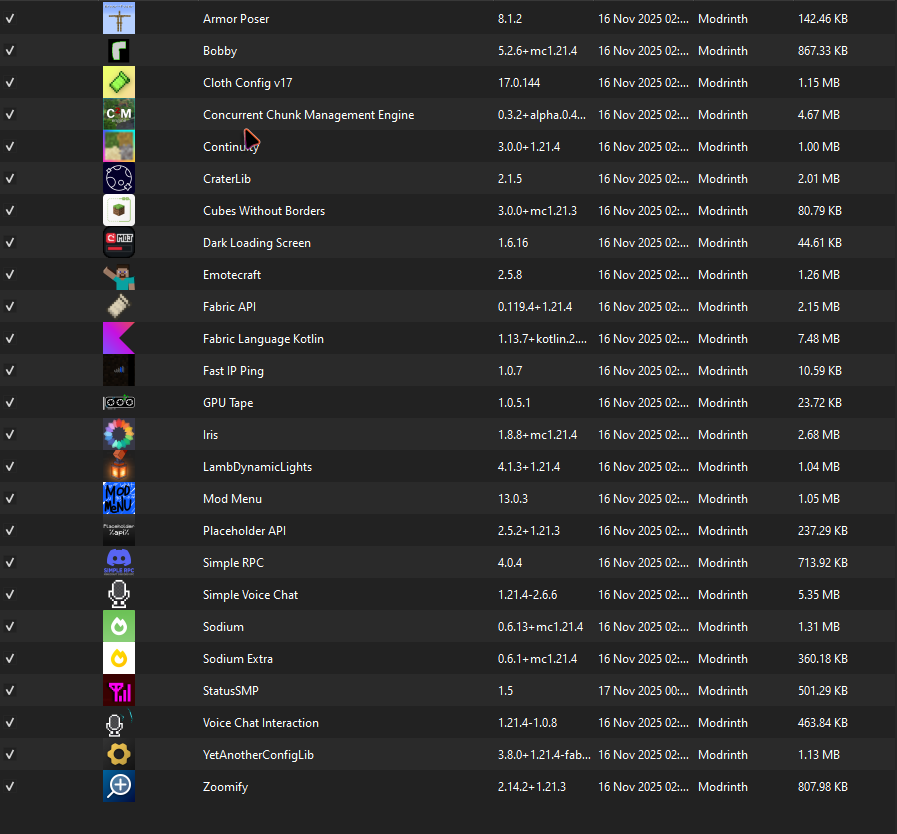This screenshot has height=834, width=897.
Task: Click the Mod Menu blue icon
Action: tap(119, 498)
